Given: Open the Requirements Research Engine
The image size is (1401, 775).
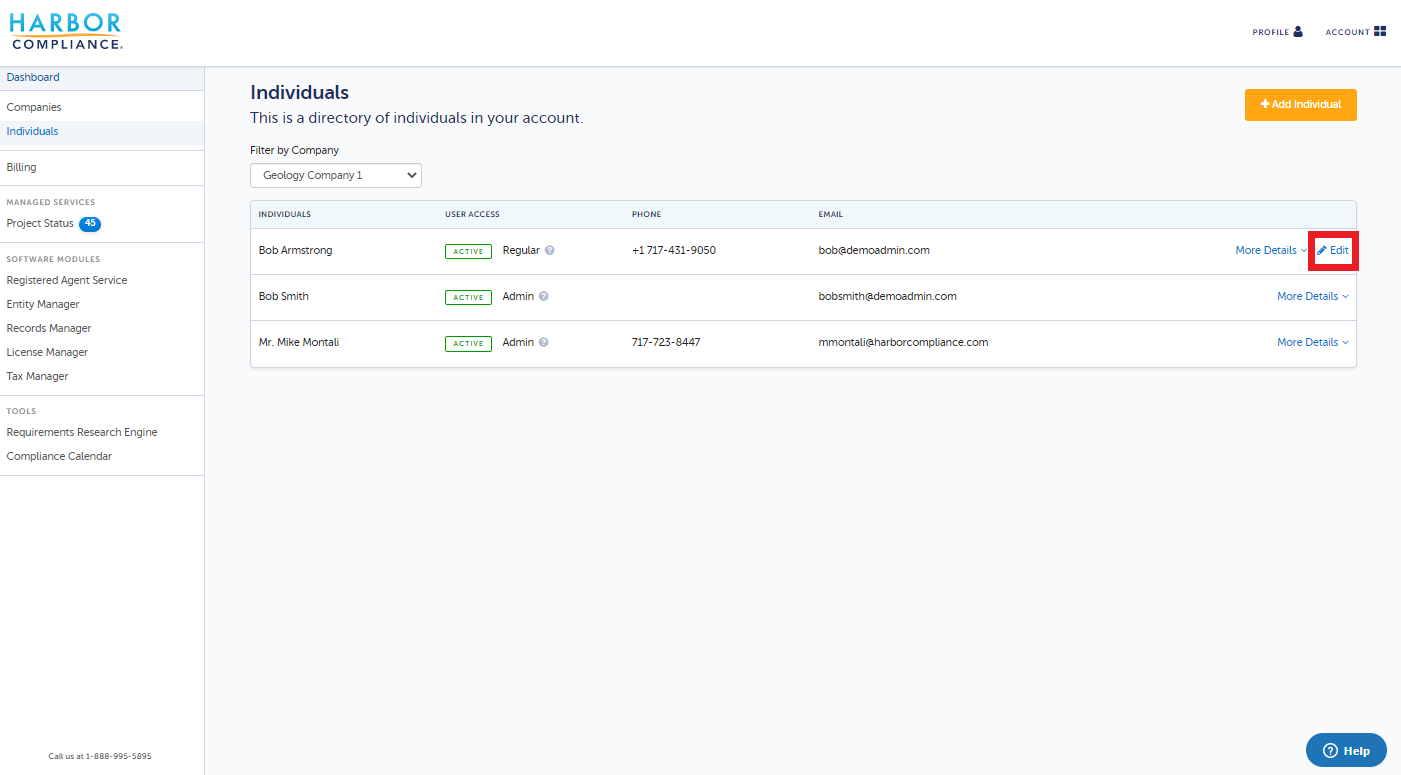Looking at the screenshot, I should 82,433.
